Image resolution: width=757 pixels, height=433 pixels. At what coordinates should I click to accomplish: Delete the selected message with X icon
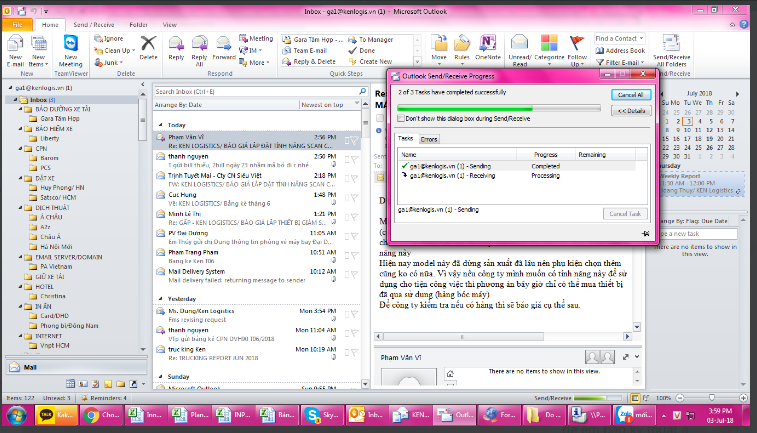coord(148,43)
